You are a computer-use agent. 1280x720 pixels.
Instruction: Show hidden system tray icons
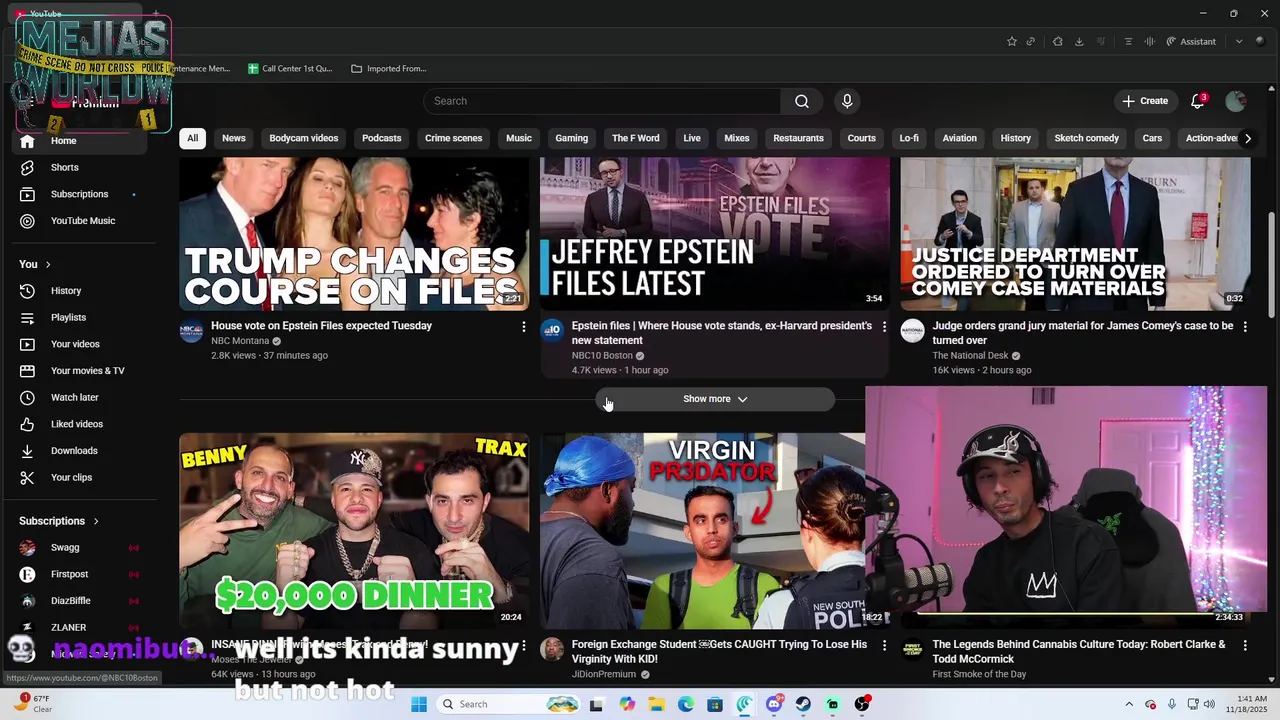coord(1129,704)
